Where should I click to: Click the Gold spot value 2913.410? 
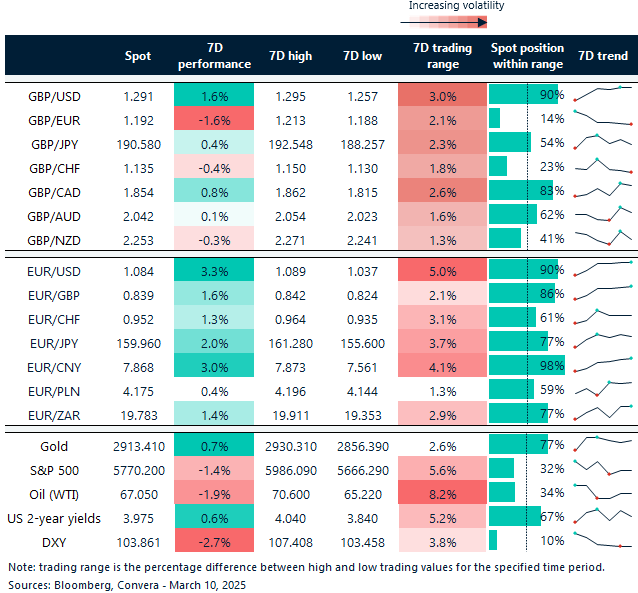click(x=139, y=446)
